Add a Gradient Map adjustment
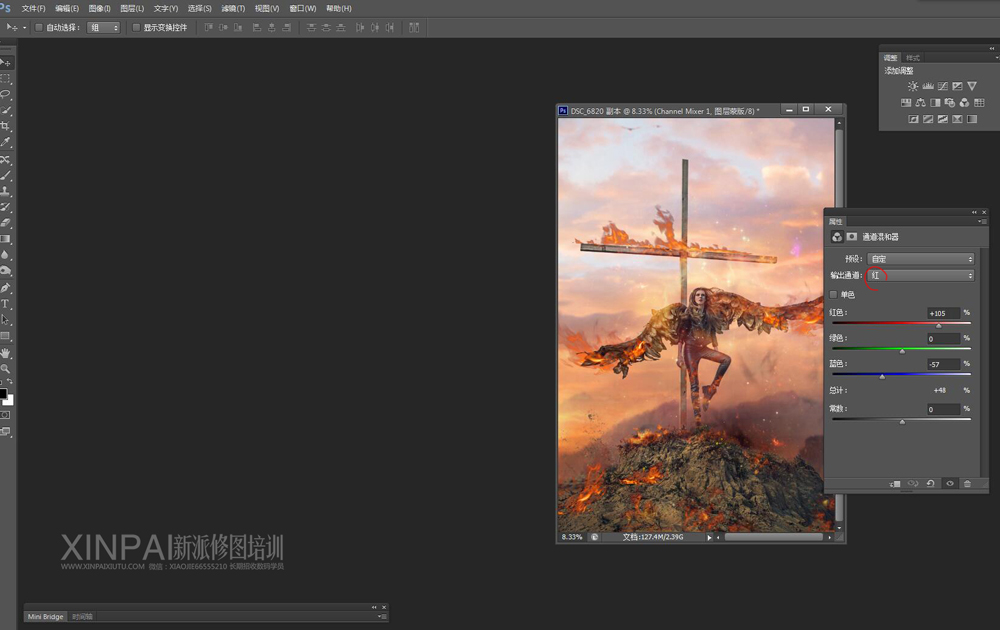 pyautogui.click(x=972, y=119)
